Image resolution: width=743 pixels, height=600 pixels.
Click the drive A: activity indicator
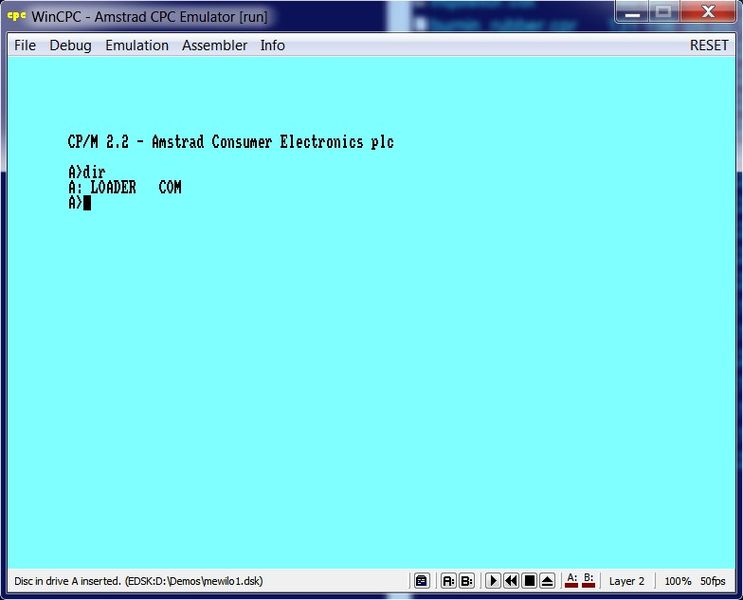572,580
